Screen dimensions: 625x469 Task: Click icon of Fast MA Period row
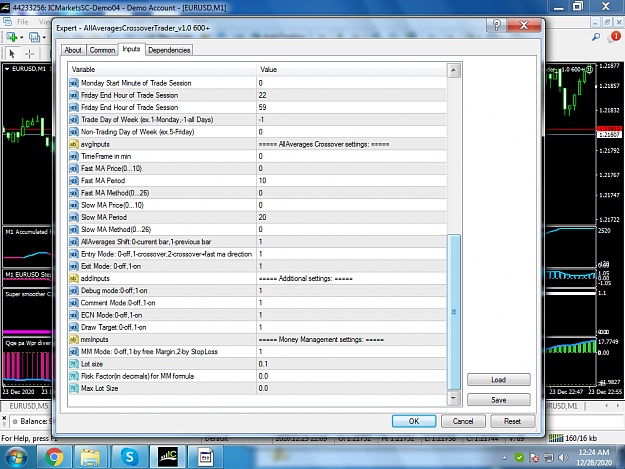[x=74, y=181]
